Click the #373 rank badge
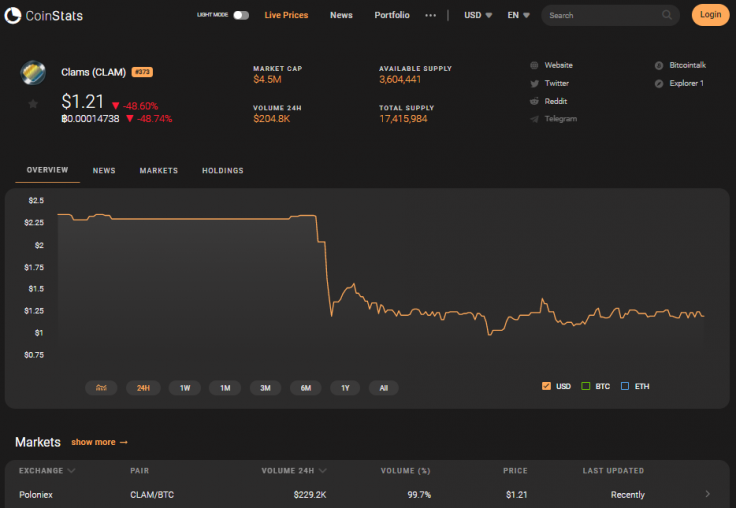The height and width of the screenshot is (508, 736). [142, 72]
